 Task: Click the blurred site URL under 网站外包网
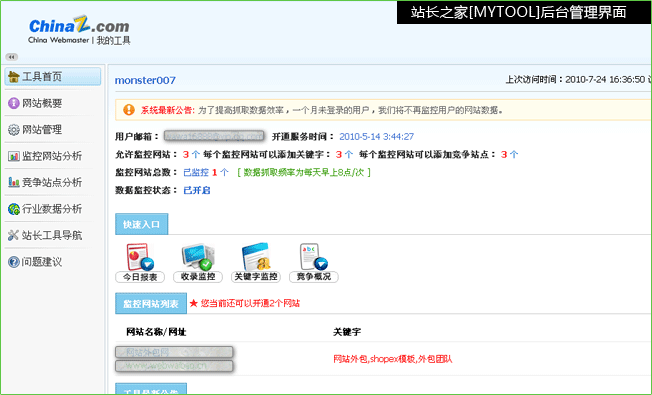point(174,366)
